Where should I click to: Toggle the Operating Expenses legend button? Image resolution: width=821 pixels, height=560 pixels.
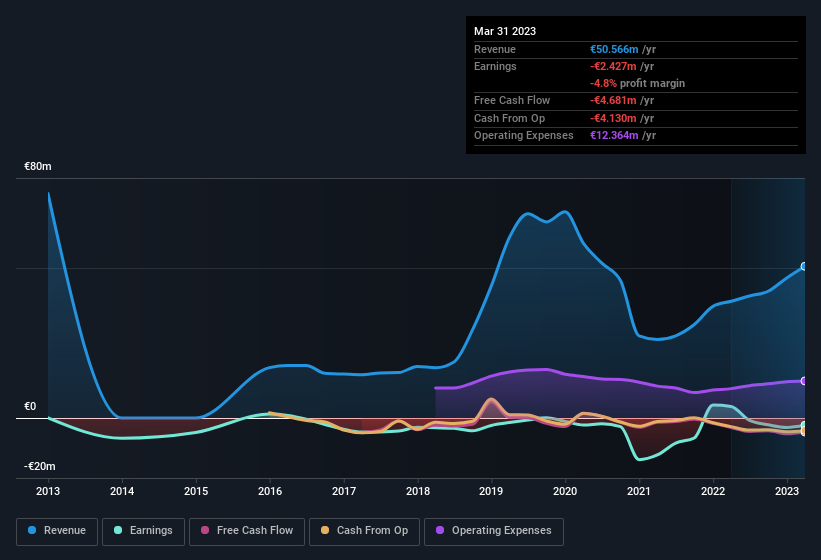point(493,531)
